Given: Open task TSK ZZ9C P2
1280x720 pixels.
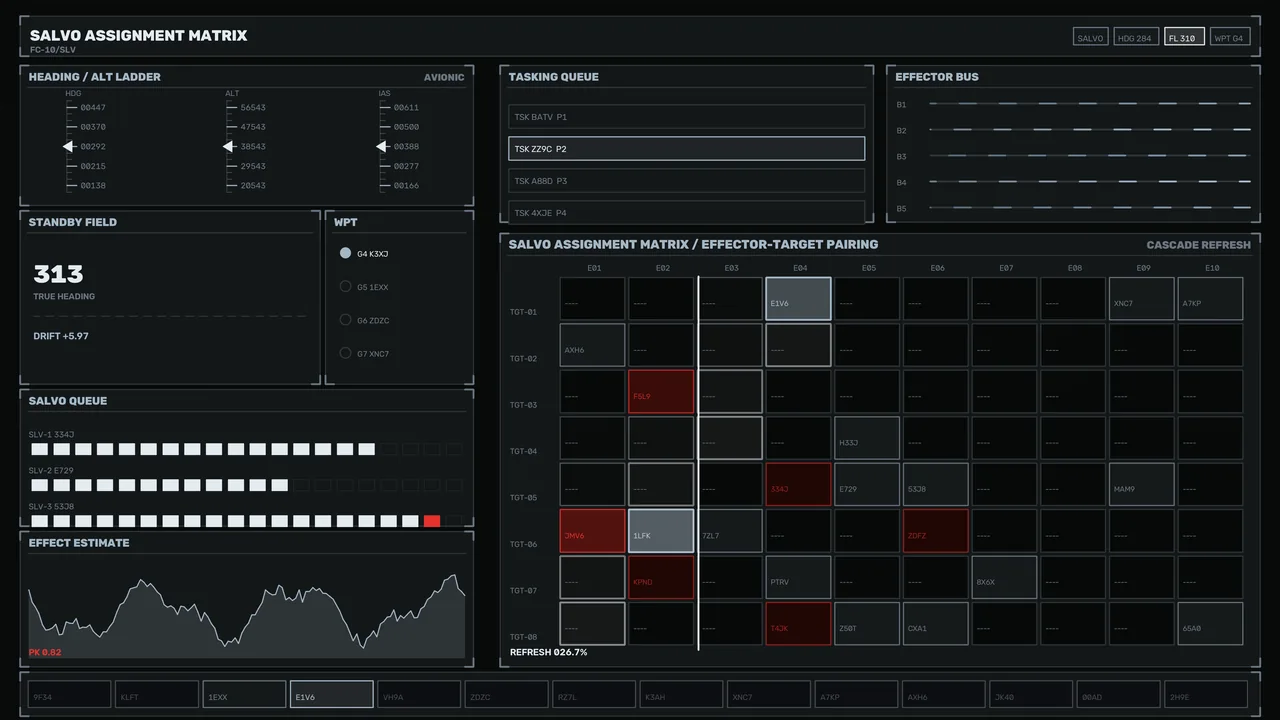Looking at the screenshot, I should coord(686,149).
